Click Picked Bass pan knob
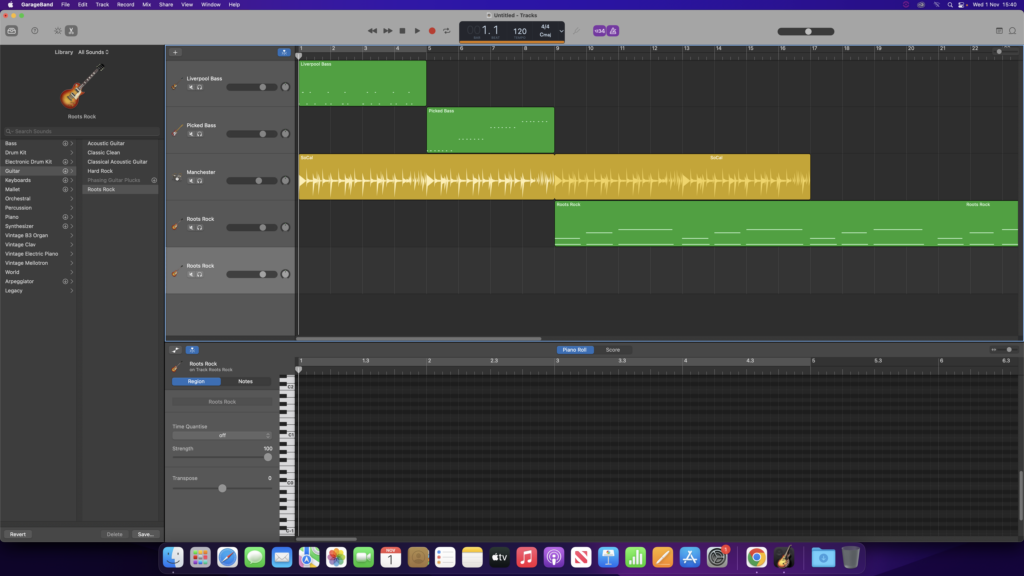 click(x=285, y=134)
